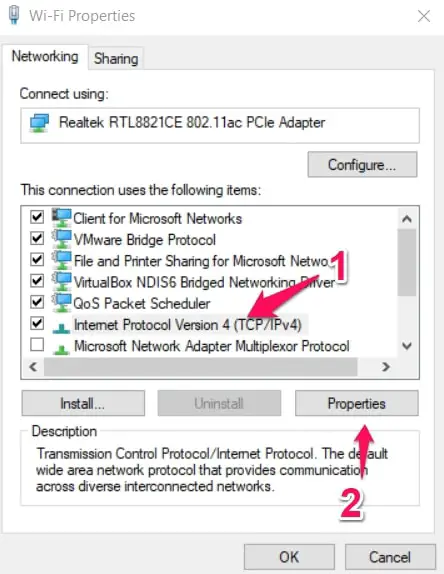Close the Wi-Fi Properties dialog

424,16
